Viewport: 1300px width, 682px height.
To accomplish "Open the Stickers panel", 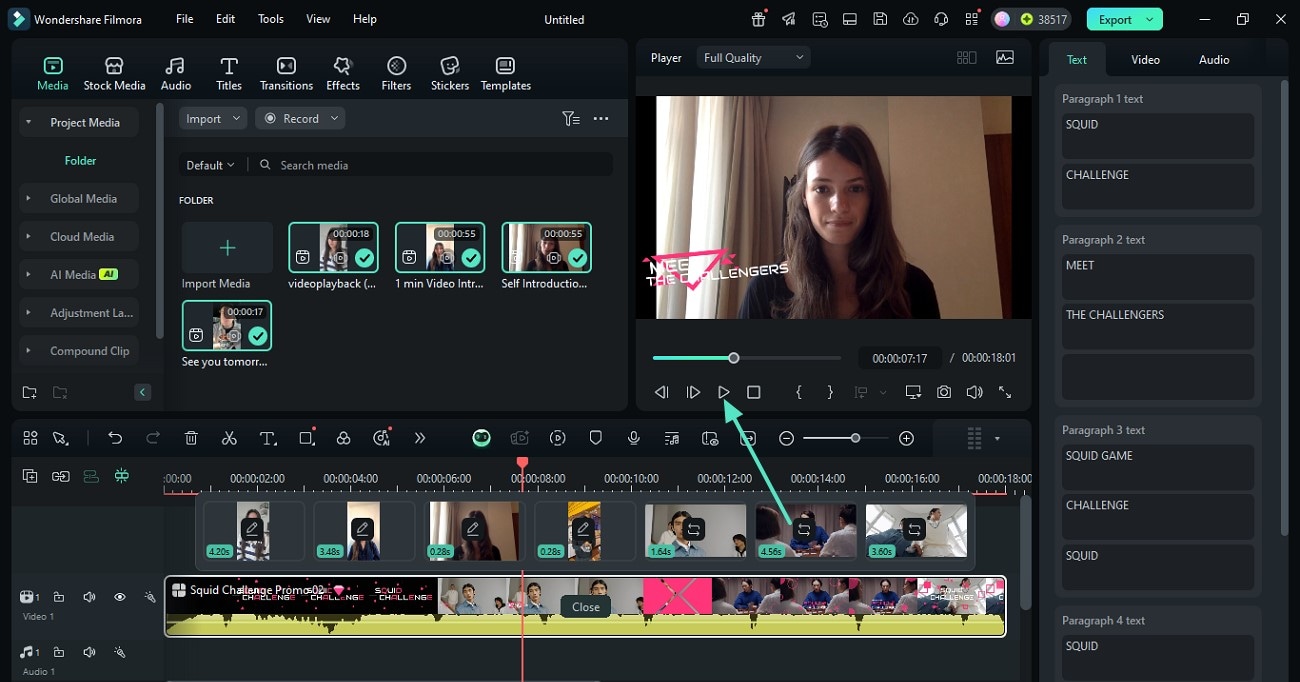I will [x=450, y=74].
